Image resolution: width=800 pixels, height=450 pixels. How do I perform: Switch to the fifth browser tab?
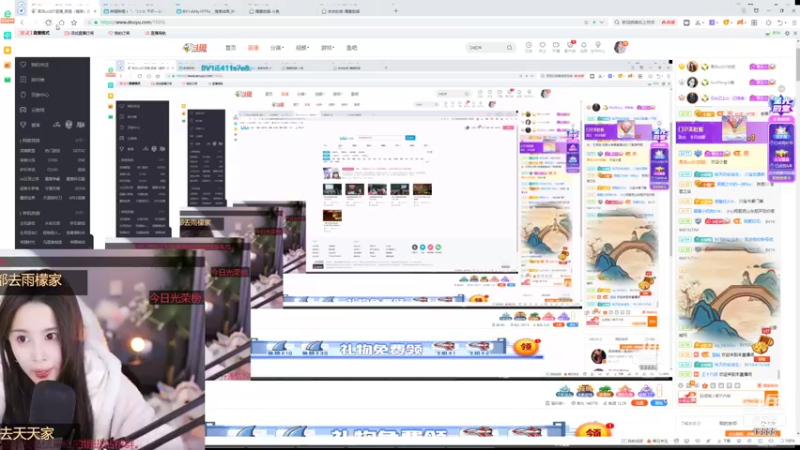(x=354, y=11)
